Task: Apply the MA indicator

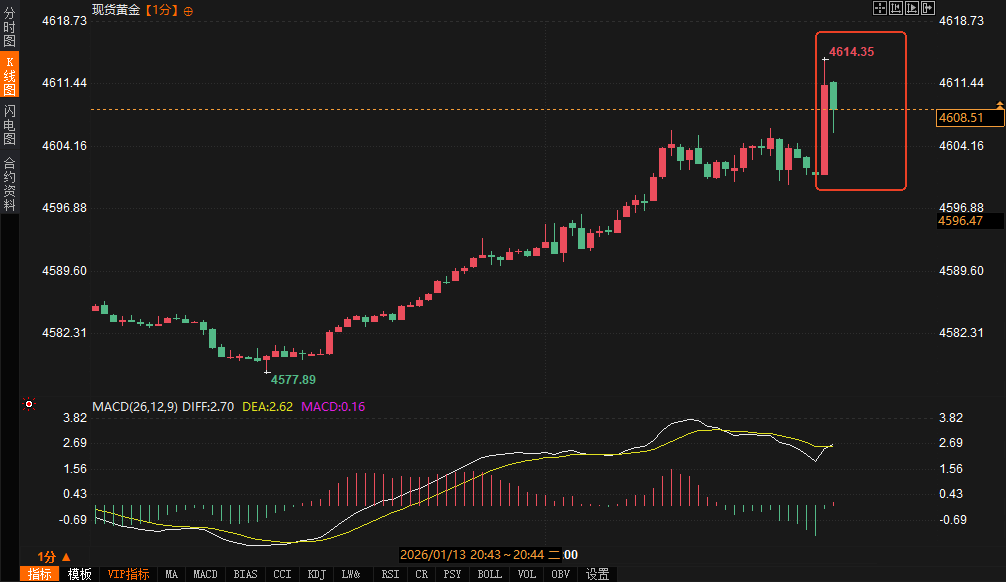Action: pyautogui.click(x=171, y=574)
